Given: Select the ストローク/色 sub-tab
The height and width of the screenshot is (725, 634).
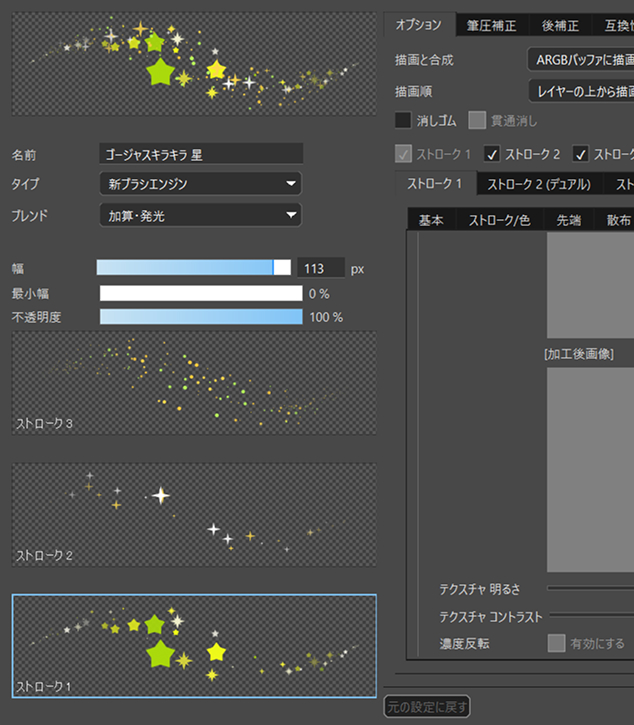Looking at the screenshot, I should [499, 220].
